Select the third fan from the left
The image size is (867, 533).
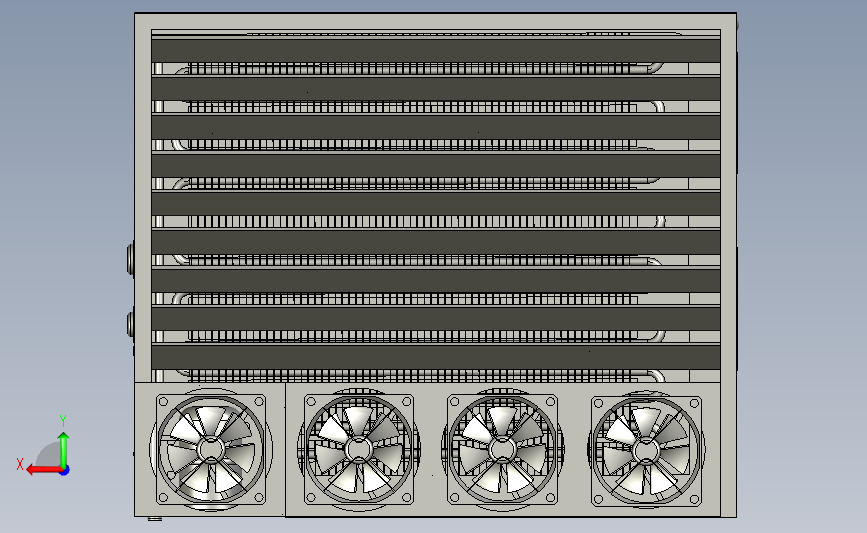503,450
